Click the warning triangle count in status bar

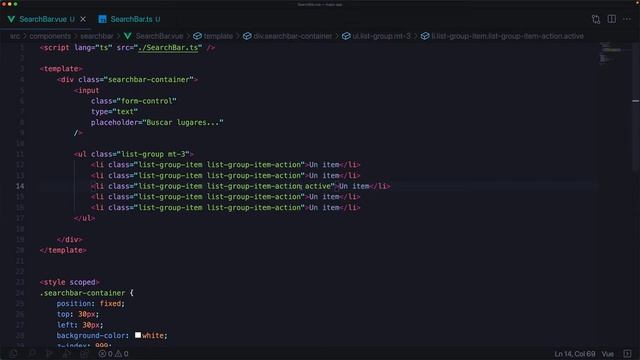pyautogui.click(x=122, y=354)
